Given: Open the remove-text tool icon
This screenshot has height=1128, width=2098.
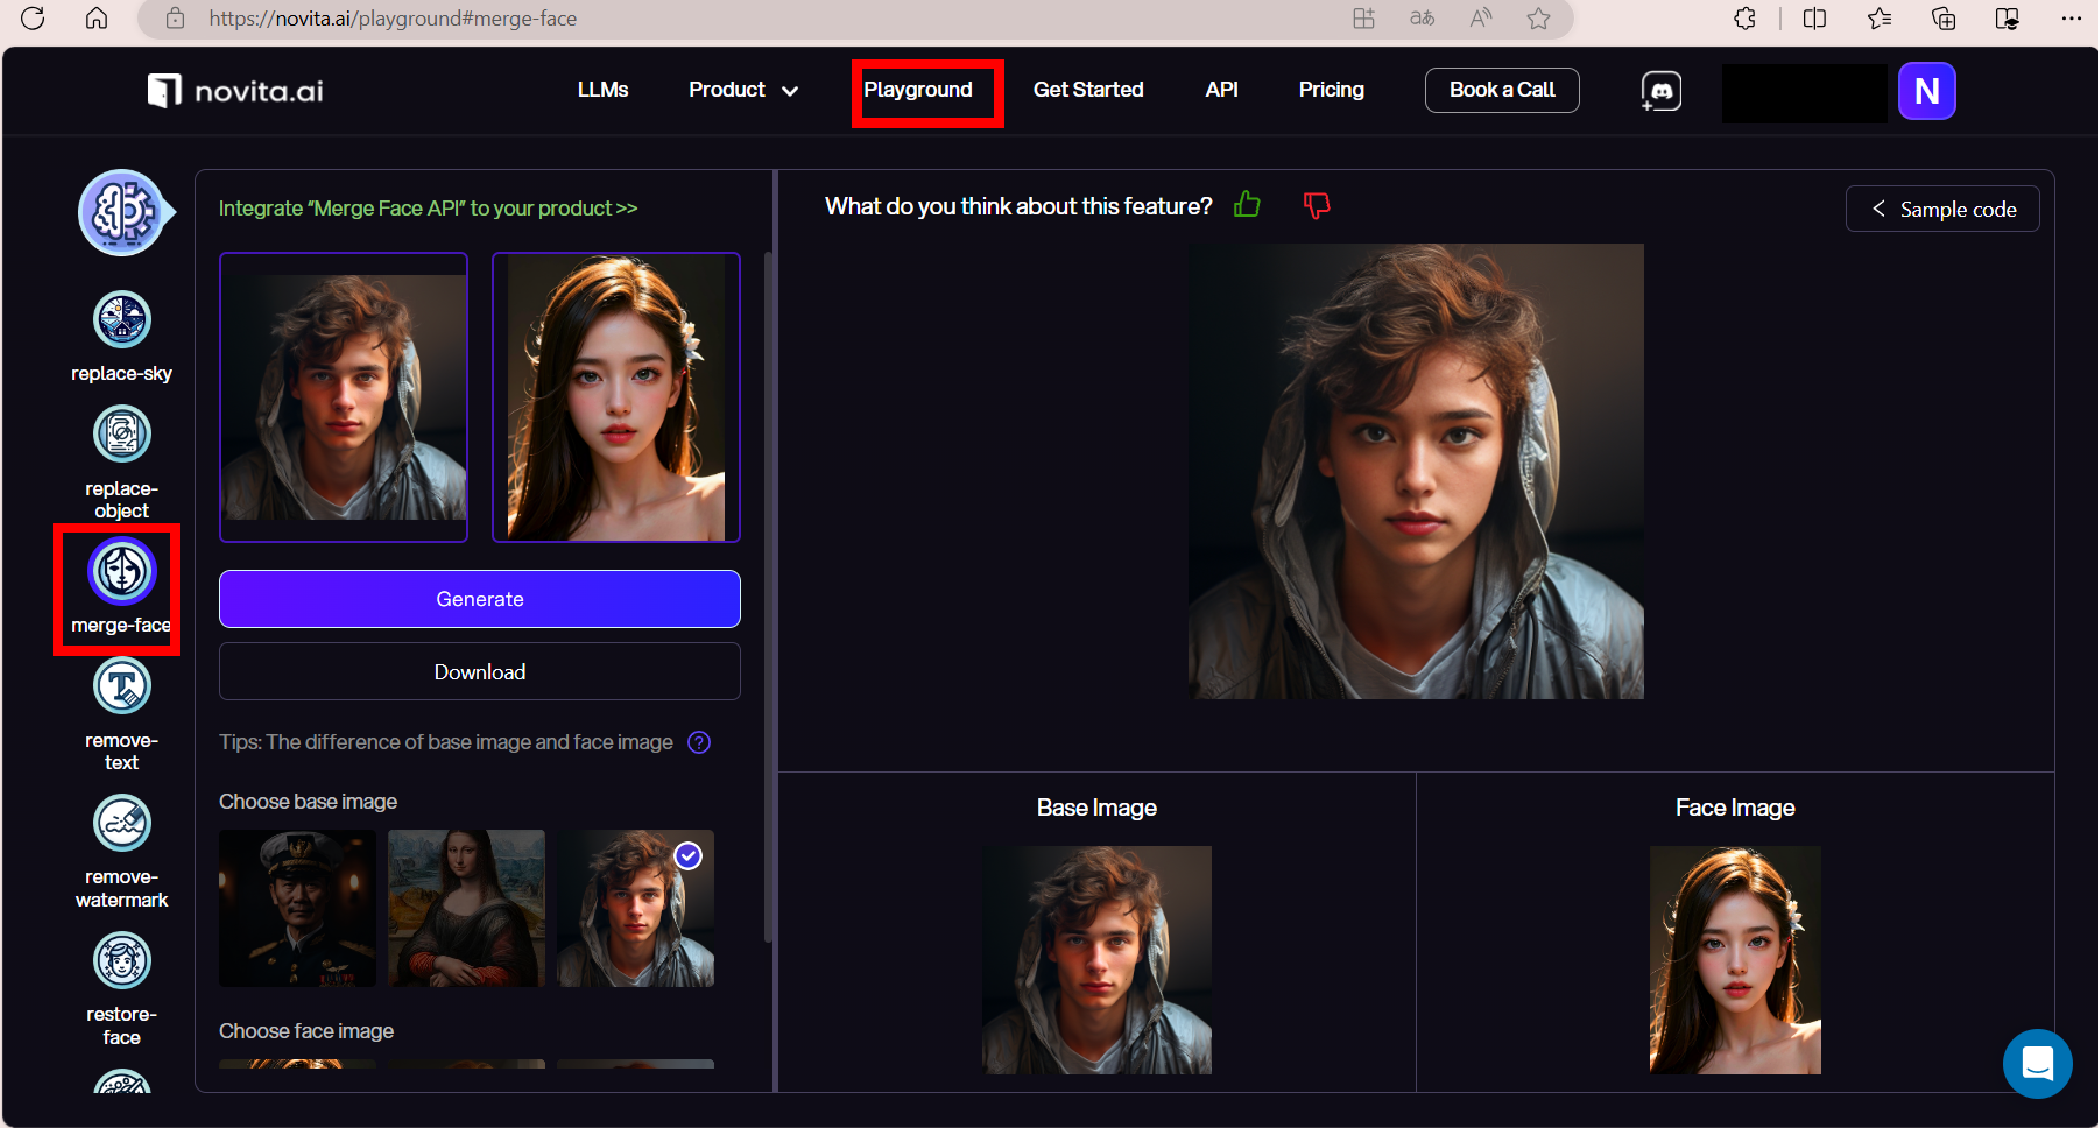Looking at the screenshot, I should 121,686.
